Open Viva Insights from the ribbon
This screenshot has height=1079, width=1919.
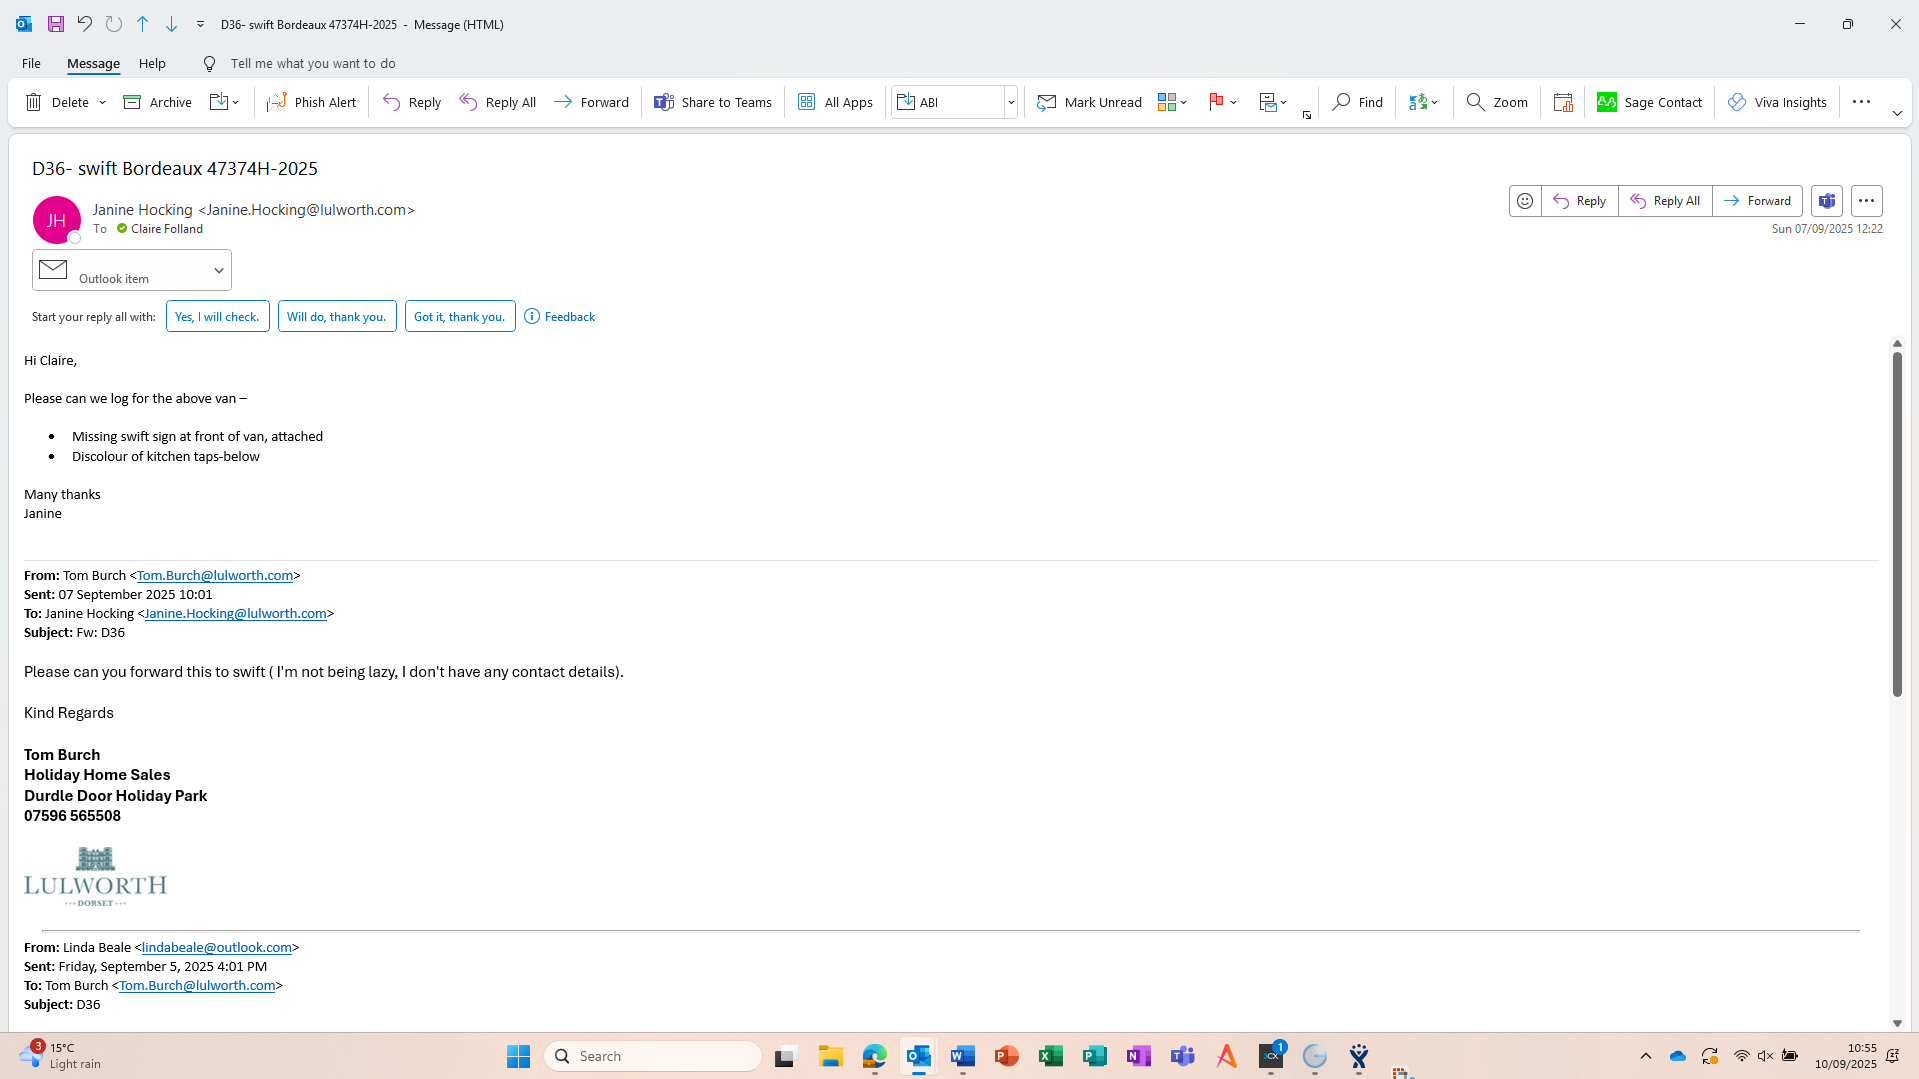[1777, 102]
